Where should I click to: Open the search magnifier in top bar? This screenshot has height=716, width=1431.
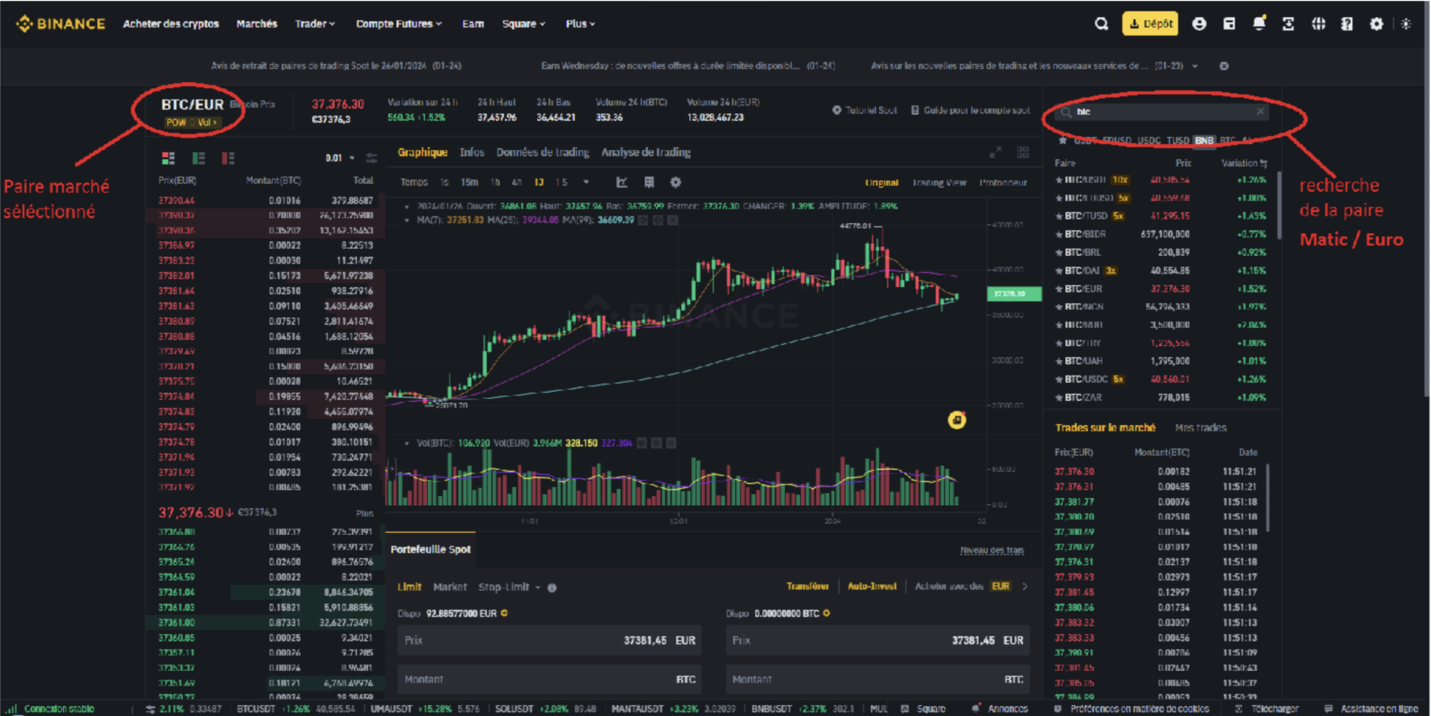tap(1101, 24)
